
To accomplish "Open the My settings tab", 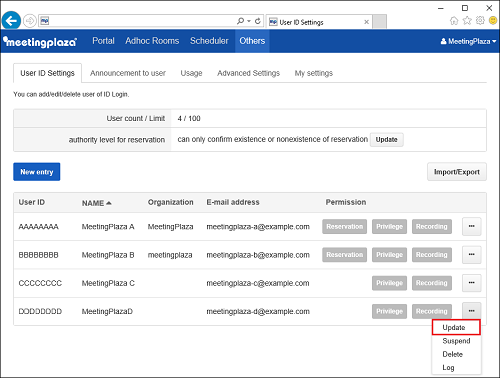I will click(x=314, y=73).
